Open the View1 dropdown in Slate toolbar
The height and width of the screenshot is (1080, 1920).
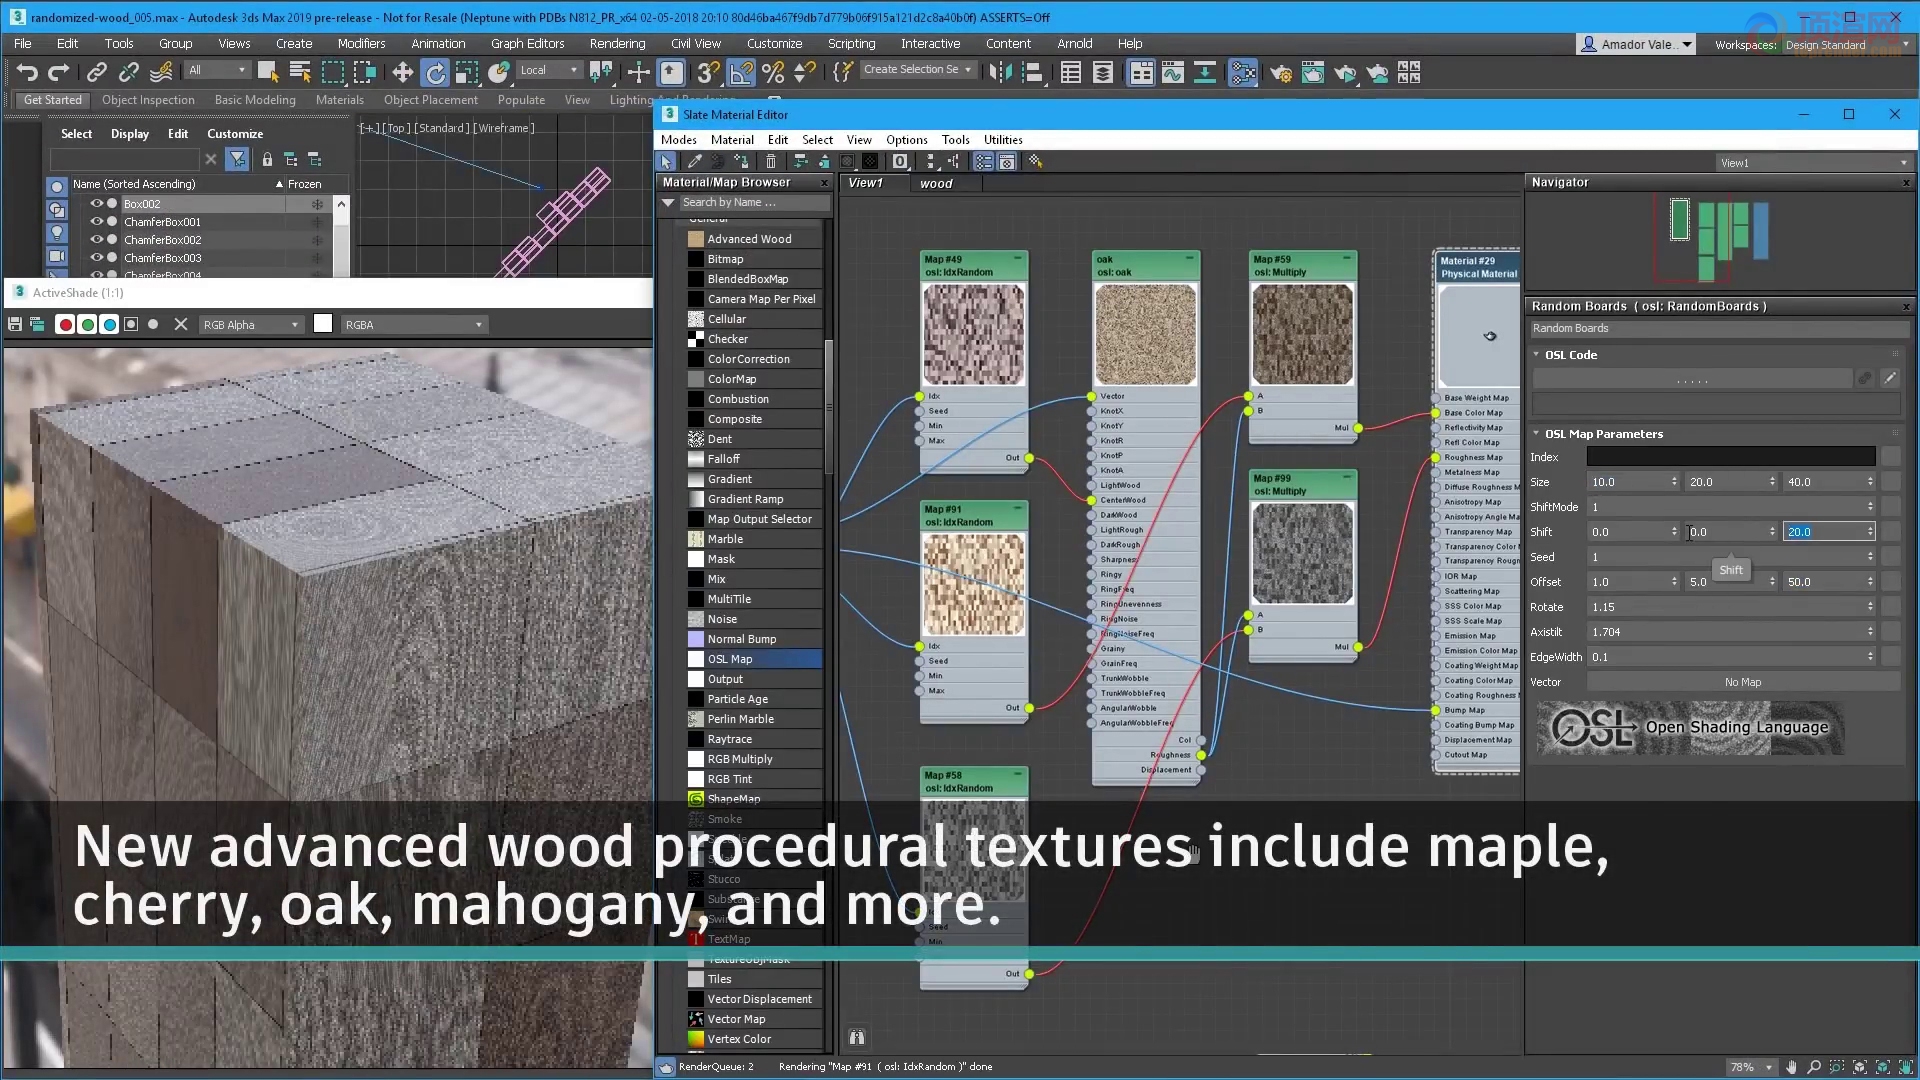1813,163
